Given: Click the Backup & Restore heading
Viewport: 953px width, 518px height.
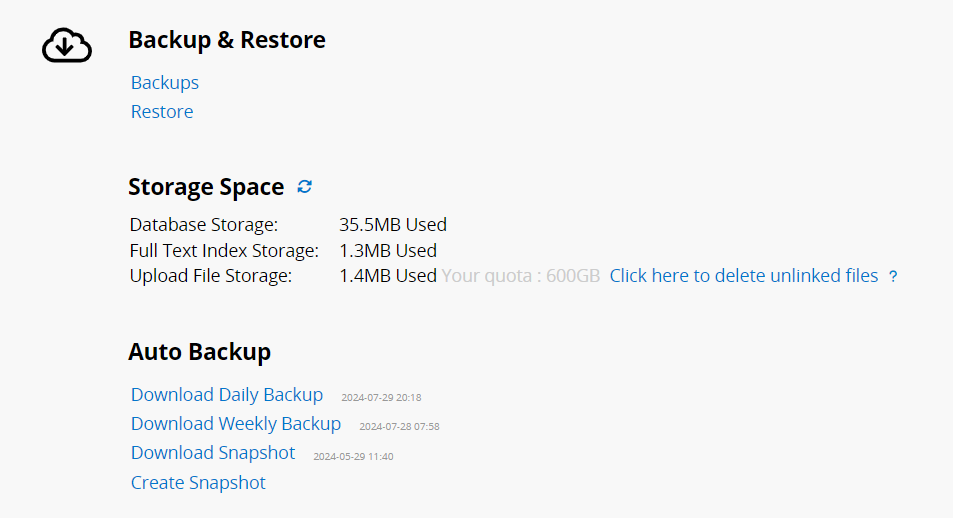Looking at the screenshot, I should [x=227, y=40].
